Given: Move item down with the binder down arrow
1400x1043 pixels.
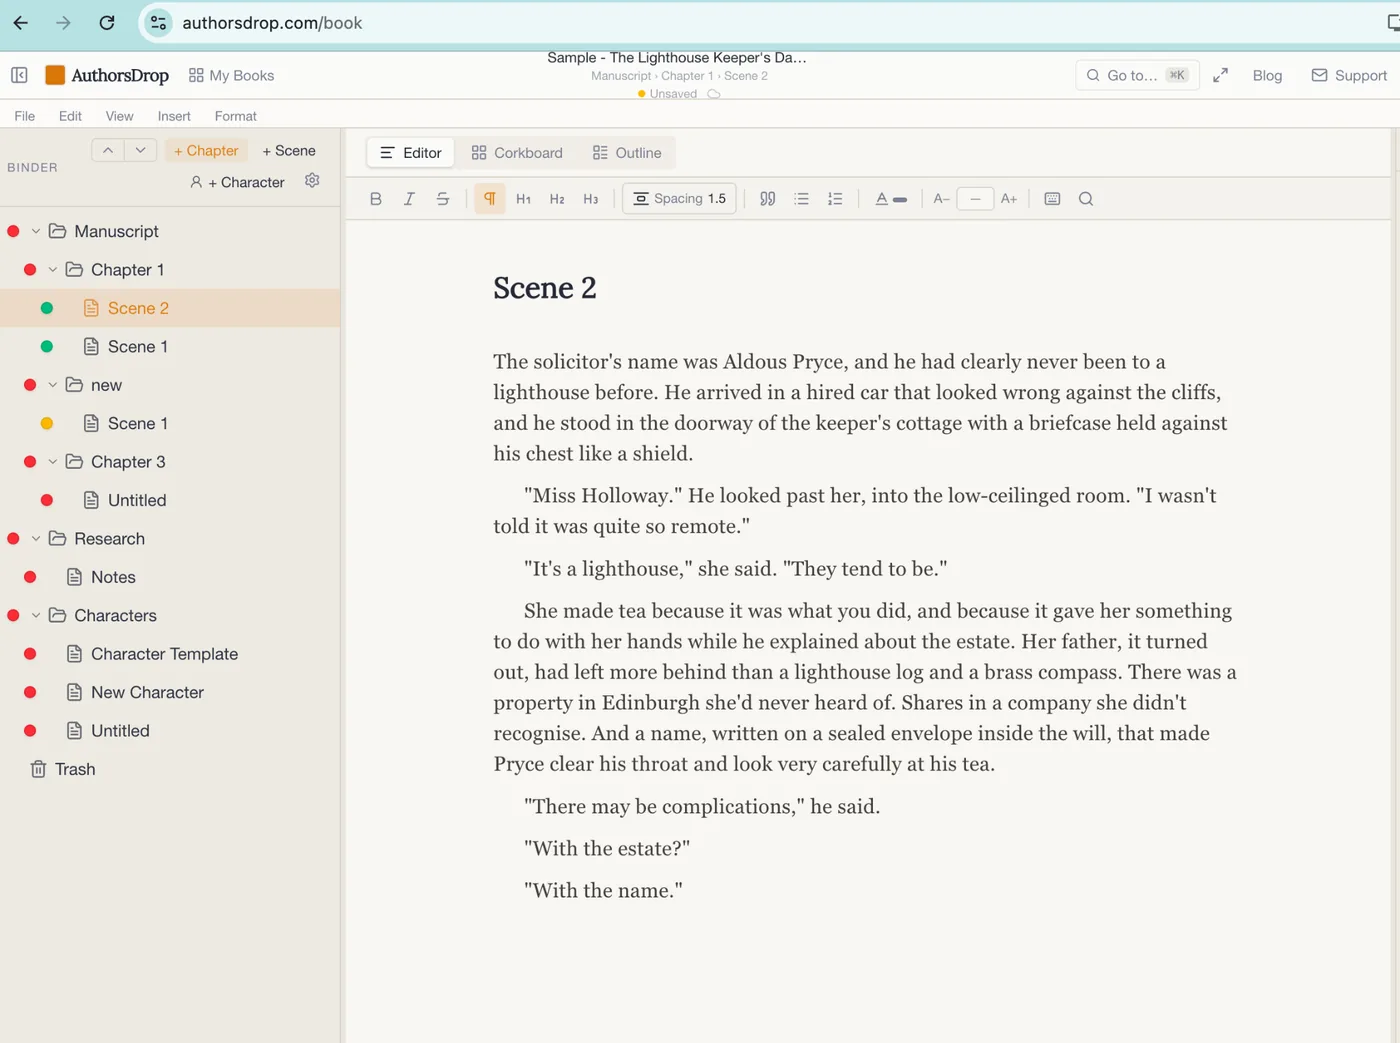Looking at the screenshot, I should point(141,150).
